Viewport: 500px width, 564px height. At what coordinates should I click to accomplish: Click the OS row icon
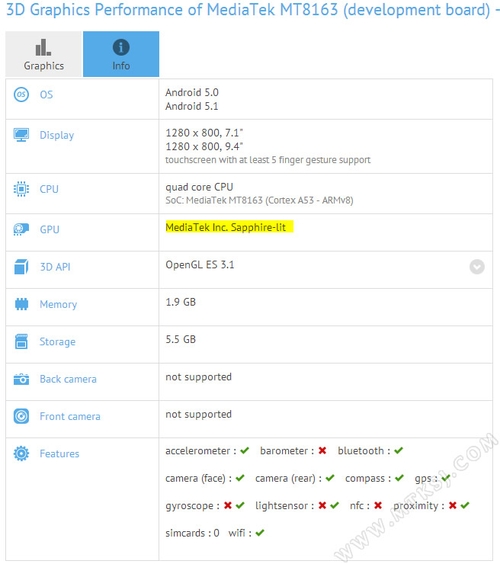21,95
